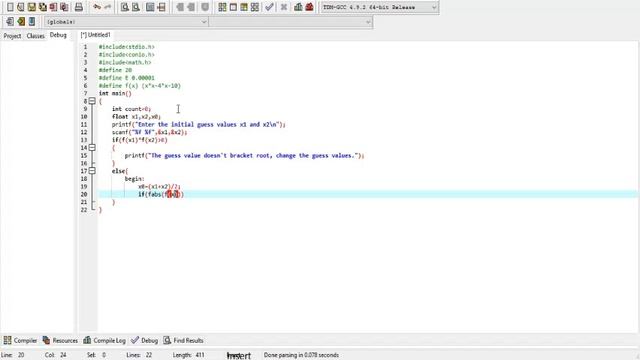Click the red delete profiling information icon
This screenshot has width=640, height=360.
[x=309, y=7]
